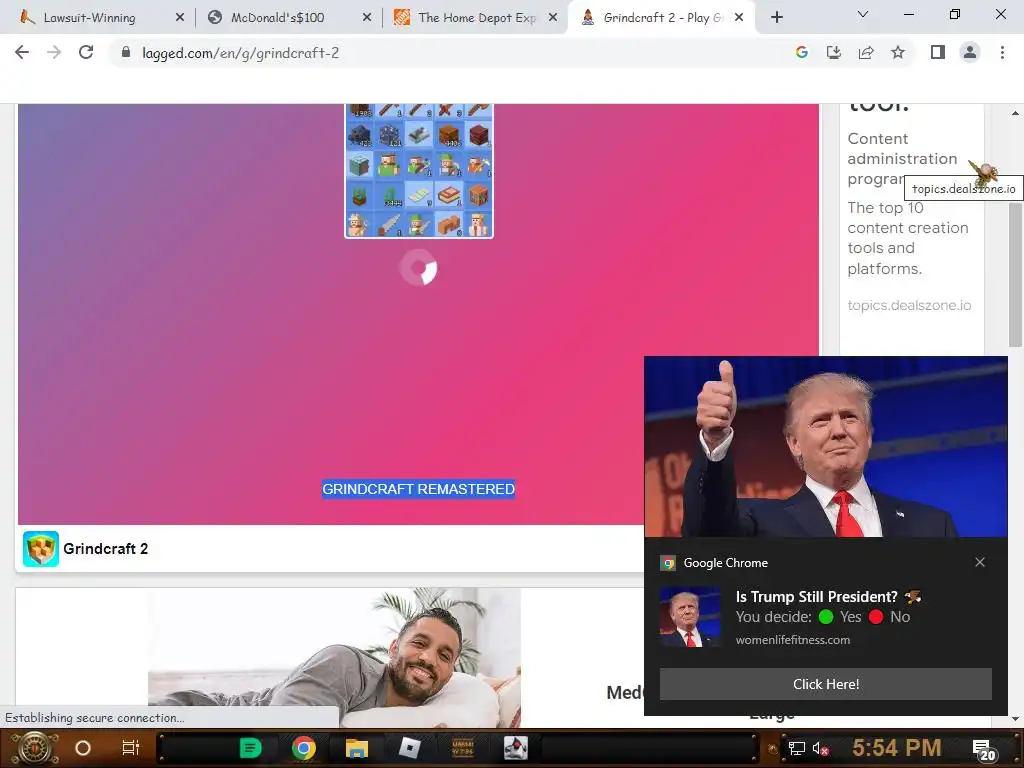Click the Trump thumbs-up notification image
The width and height of the screenshot is (1024, 768).
point(825,447)
